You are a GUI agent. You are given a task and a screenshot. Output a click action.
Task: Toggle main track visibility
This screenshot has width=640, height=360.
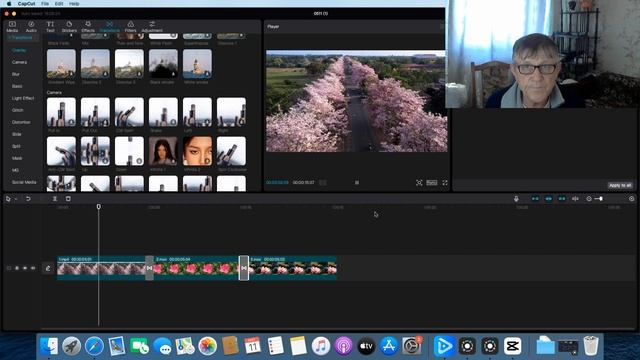[x=25, y=268]
